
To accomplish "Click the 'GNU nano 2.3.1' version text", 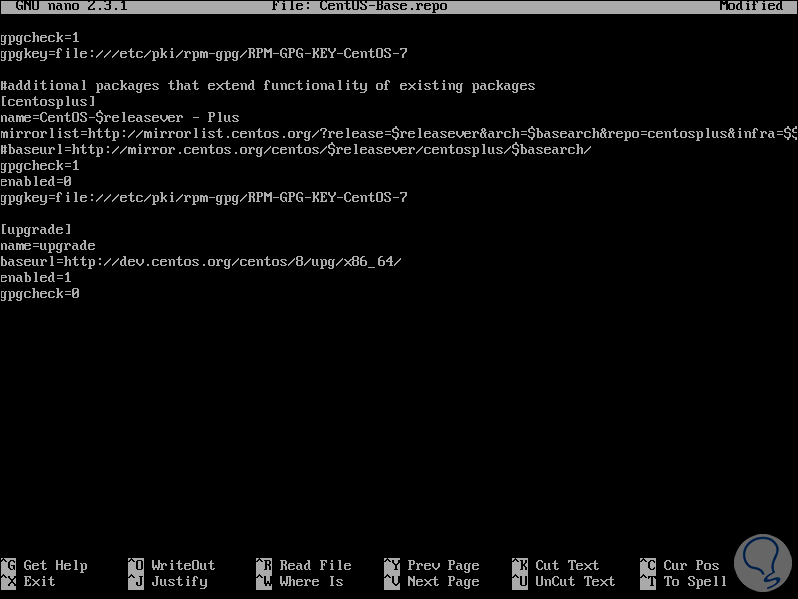I will [x=71, y=6].
